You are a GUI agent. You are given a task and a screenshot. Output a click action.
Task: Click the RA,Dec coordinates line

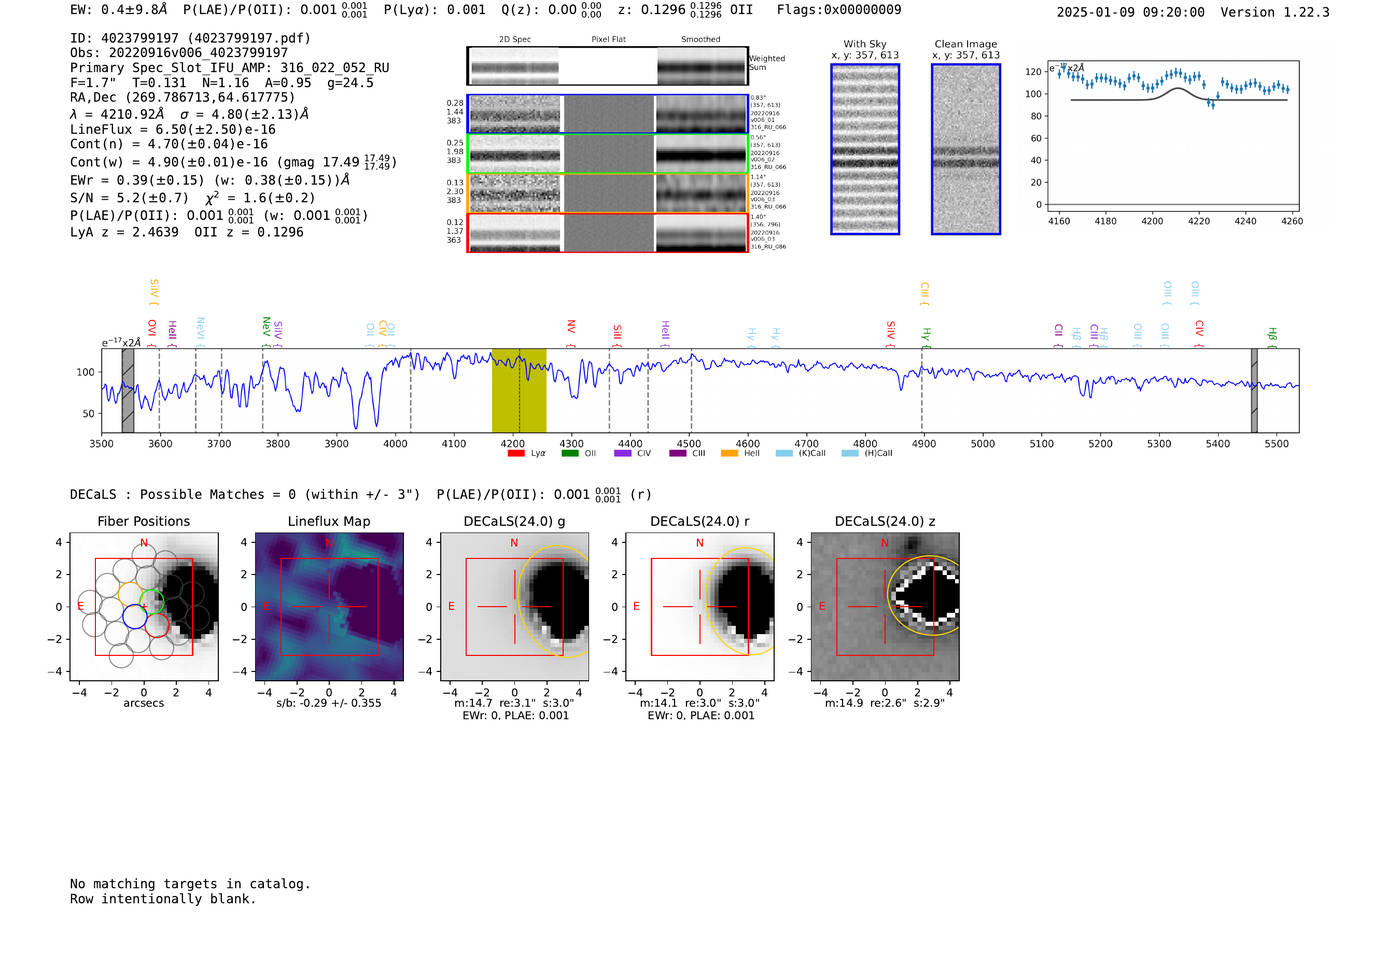pyautogui.click(x=183, y=98)
